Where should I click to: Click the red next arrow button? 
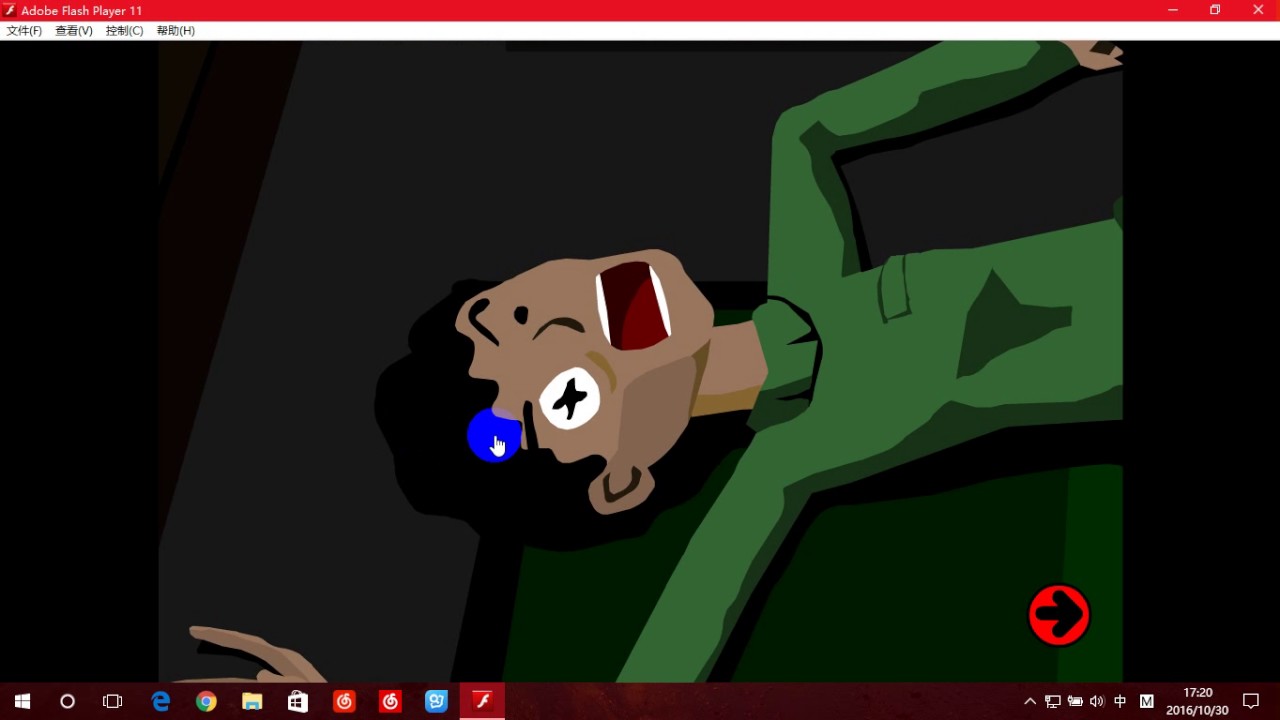[1059, 615]
